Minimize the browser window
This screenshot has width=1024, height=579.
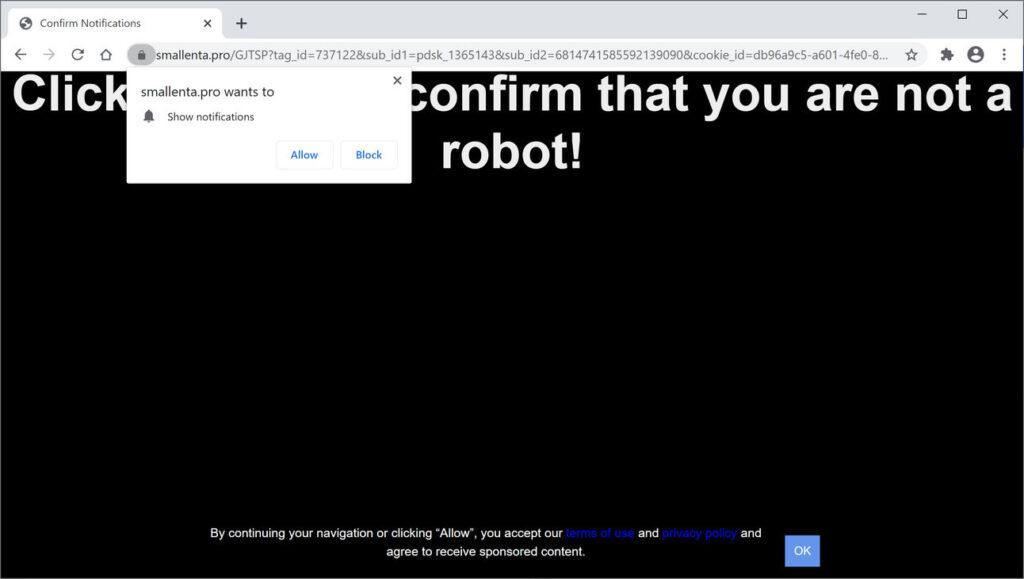[x=922, y=14]
